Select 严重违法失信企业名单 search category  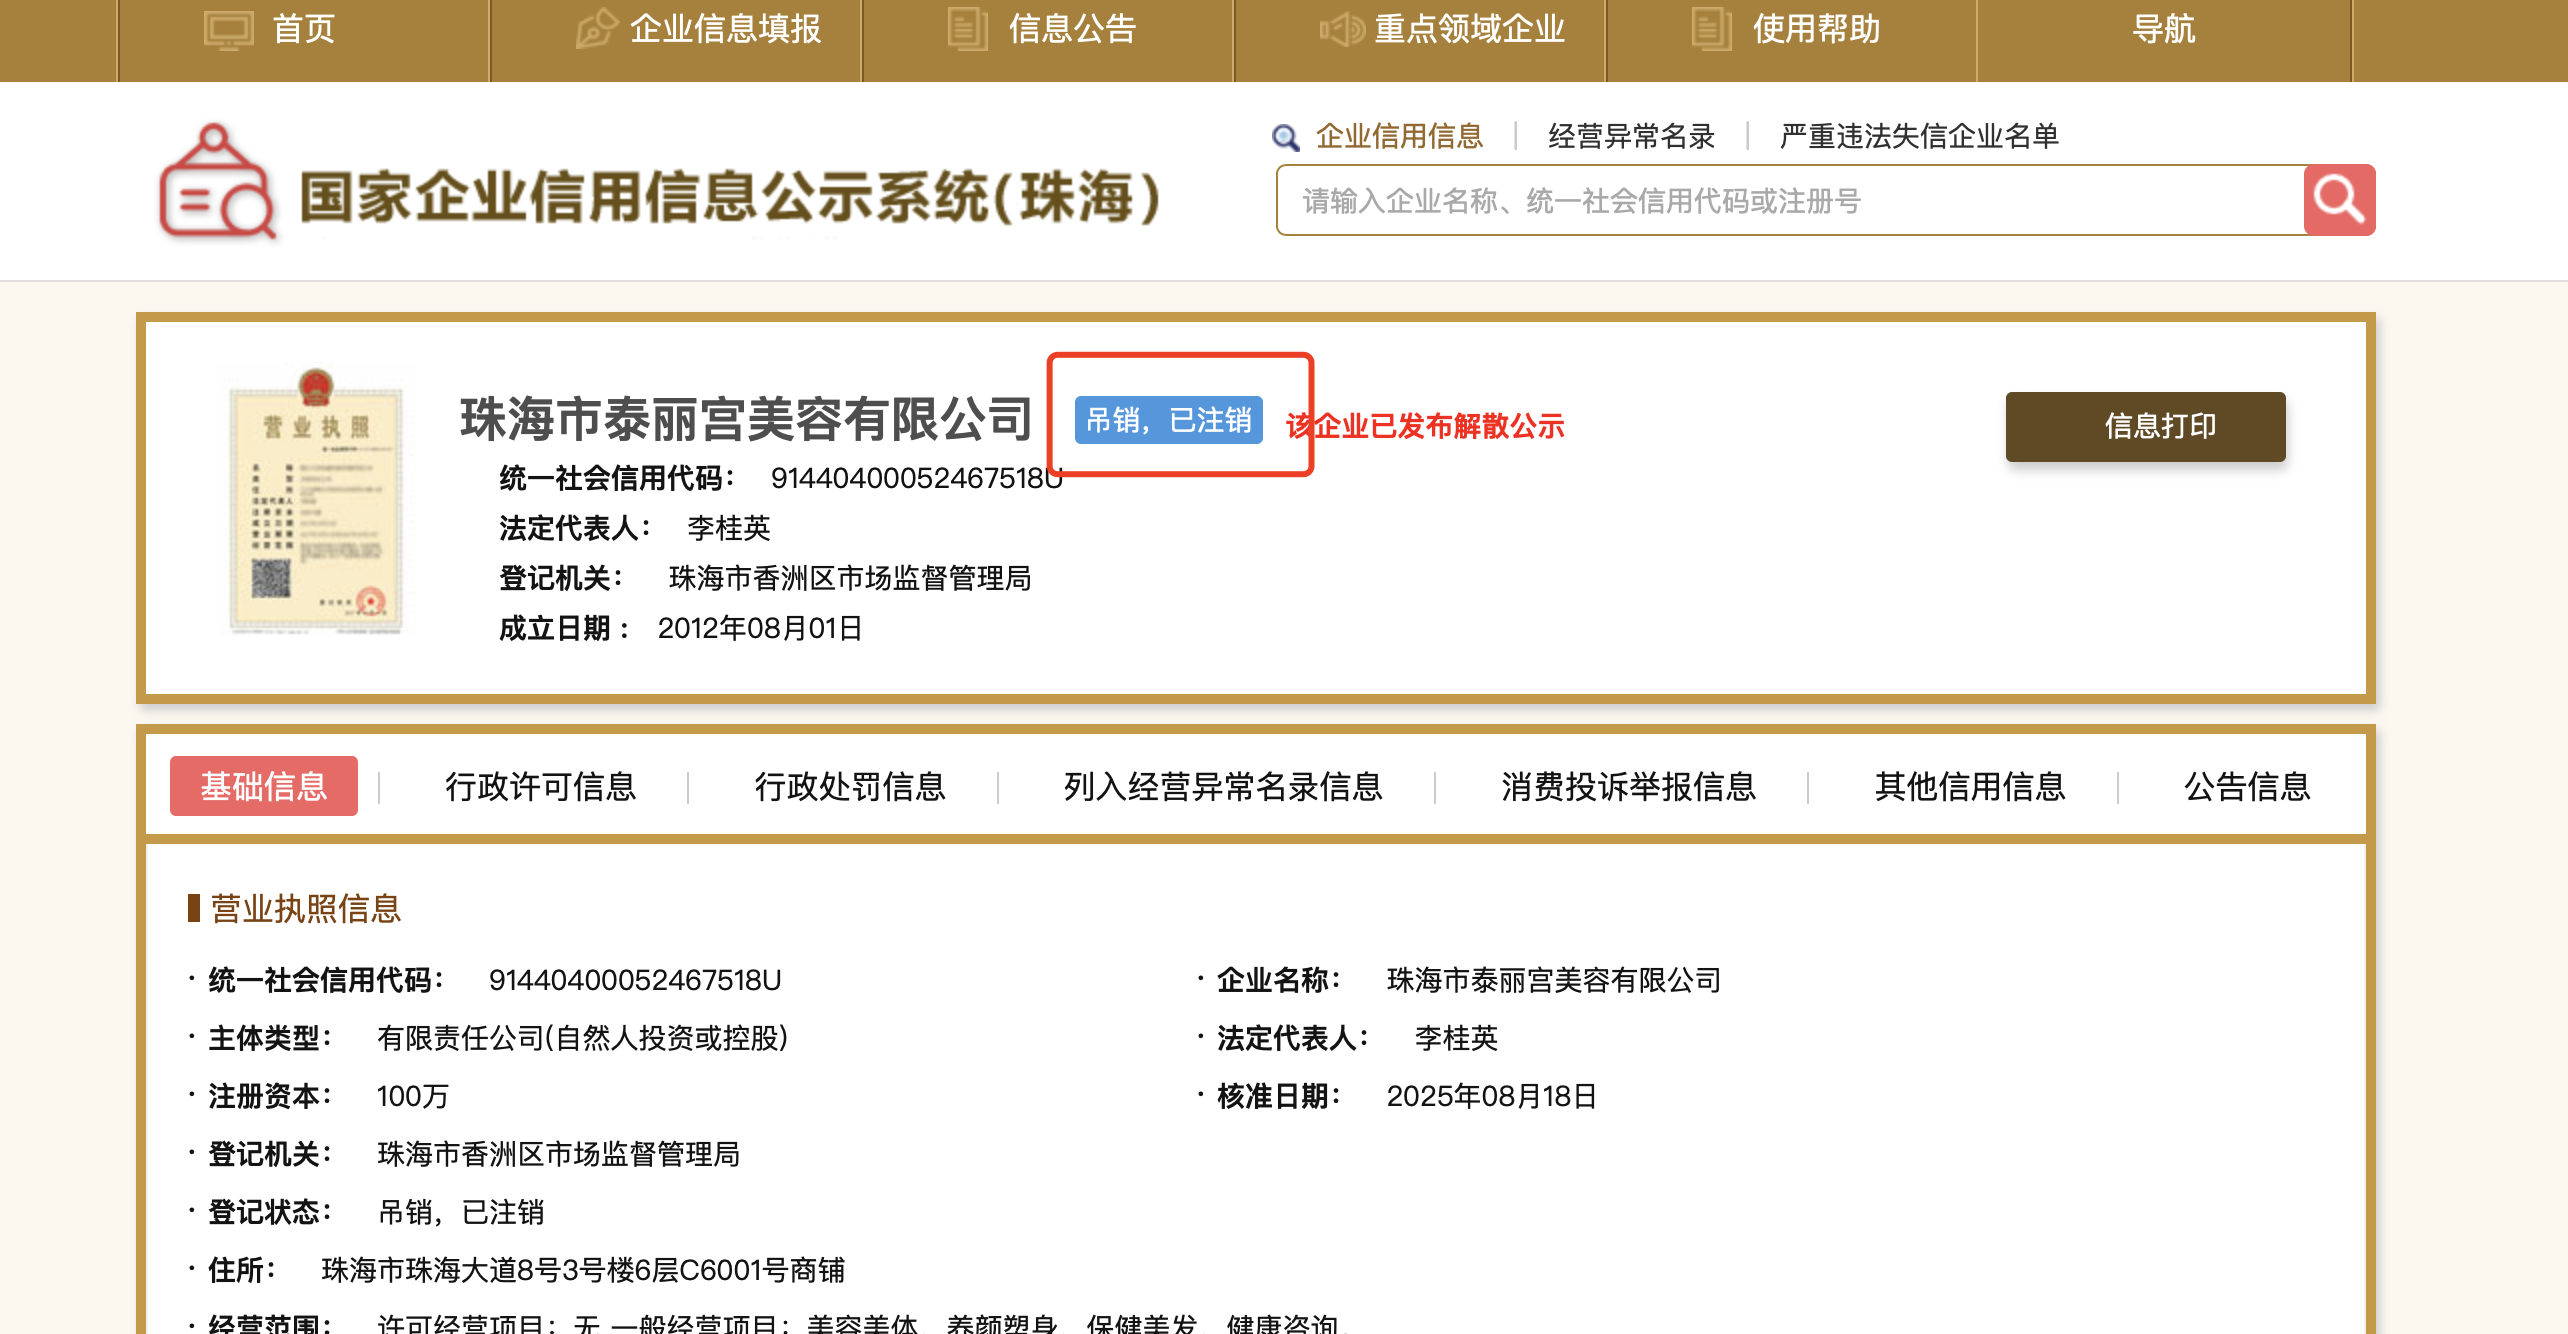click(x=1919, y=136)
